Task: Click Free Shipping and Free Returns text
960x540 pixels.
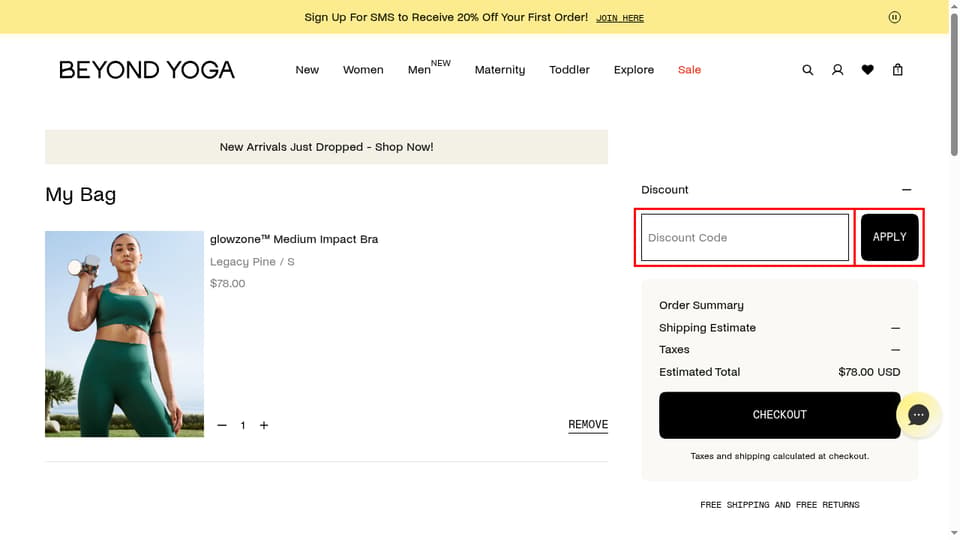Action: point(779,505)
